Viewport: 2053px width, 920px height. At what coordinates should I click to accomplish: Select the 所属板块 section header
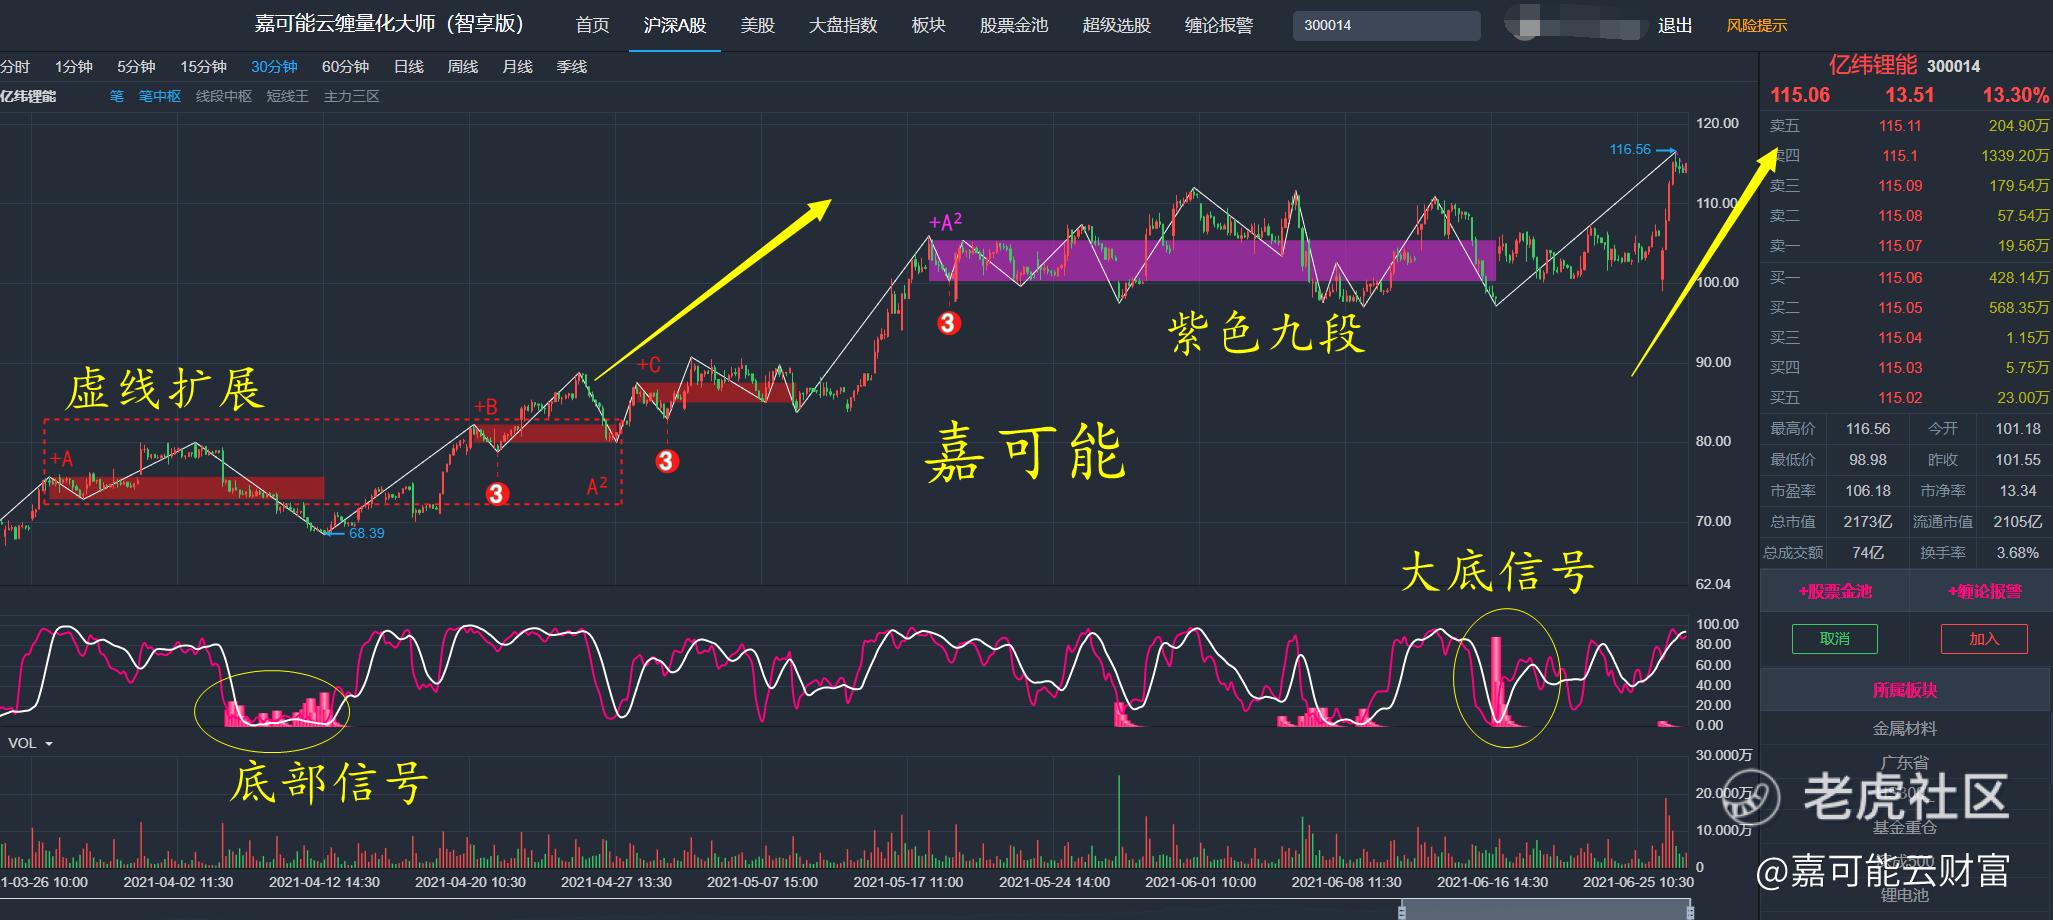pos(1904,690)
